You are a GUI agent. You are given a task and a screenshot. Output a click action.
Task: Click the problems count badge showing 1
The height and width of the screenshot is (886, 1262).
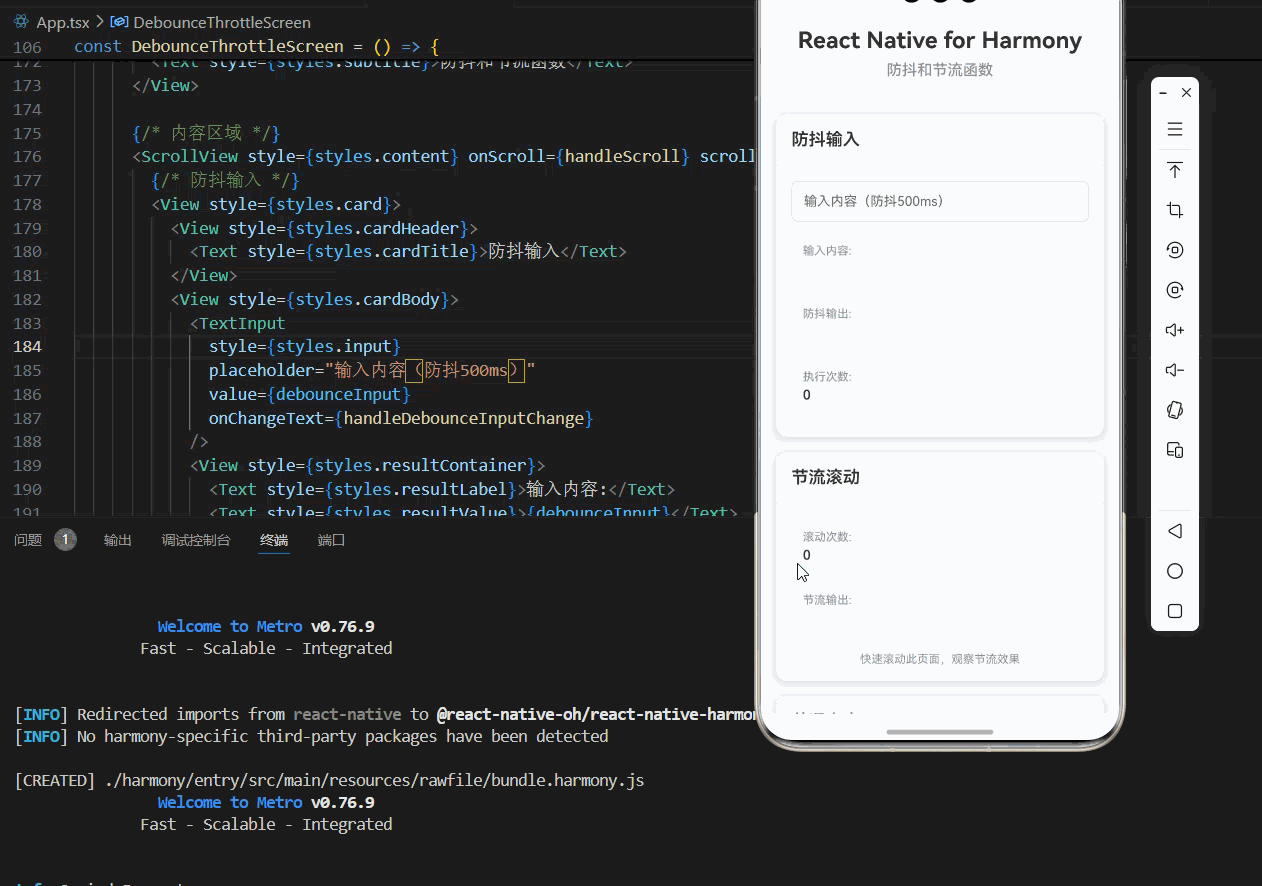(x=65, y=540)
